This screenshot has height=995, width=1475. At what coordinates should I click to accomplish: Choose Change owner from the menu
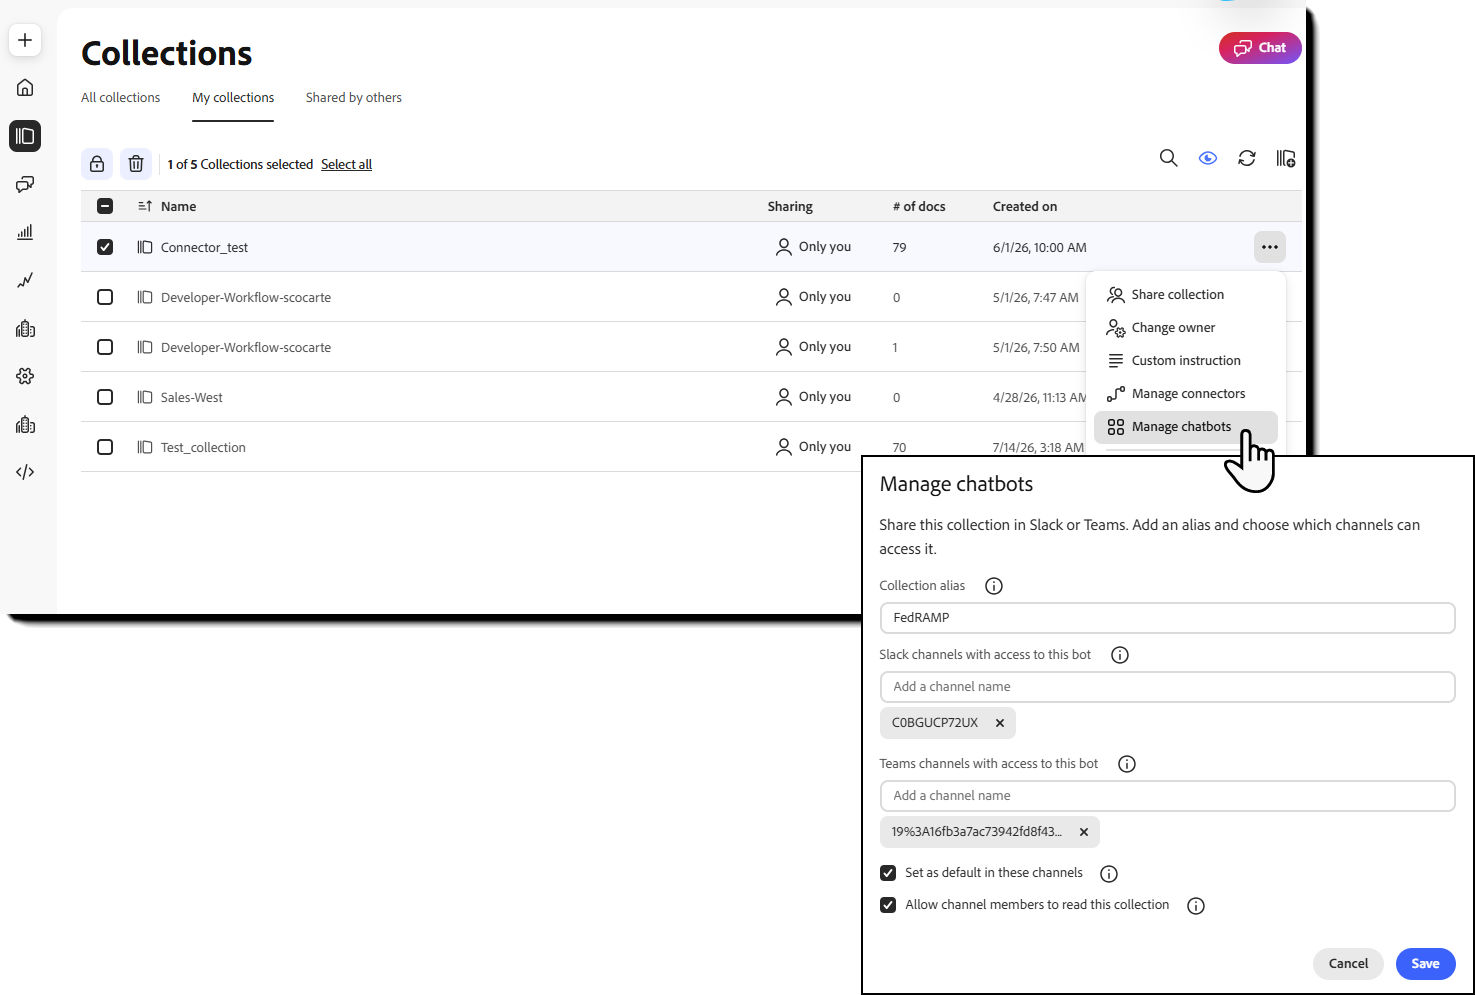tap(1186, 327)
